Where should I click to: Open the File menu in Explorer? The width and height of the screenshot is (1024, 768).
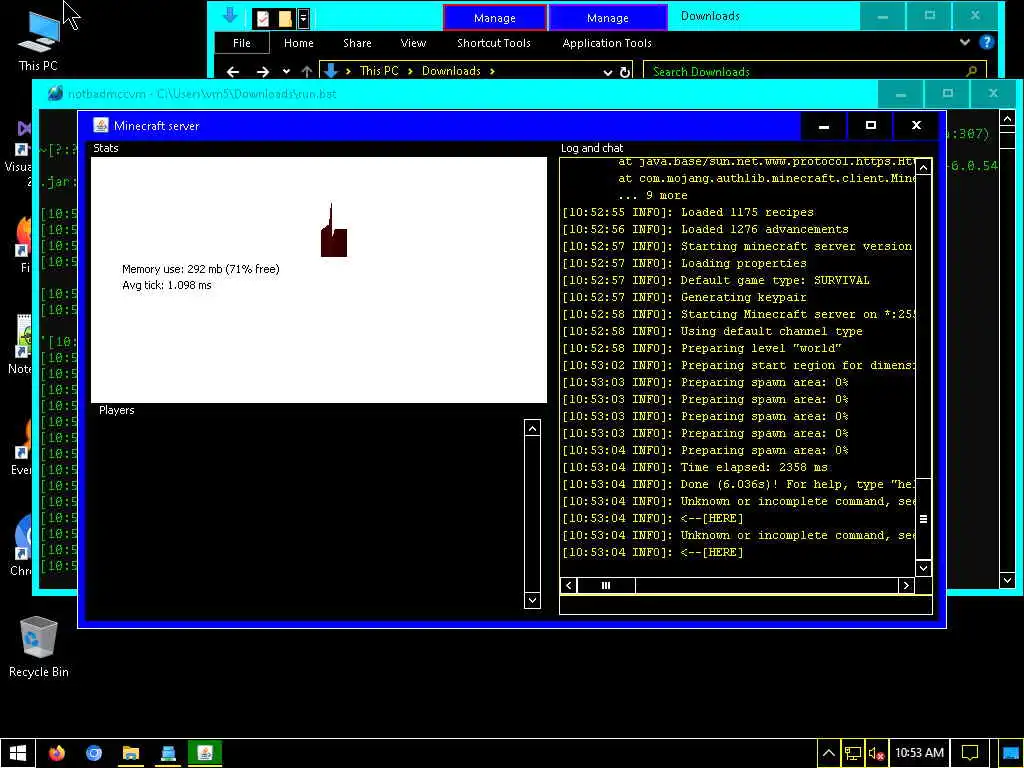[x=242, y=43]
